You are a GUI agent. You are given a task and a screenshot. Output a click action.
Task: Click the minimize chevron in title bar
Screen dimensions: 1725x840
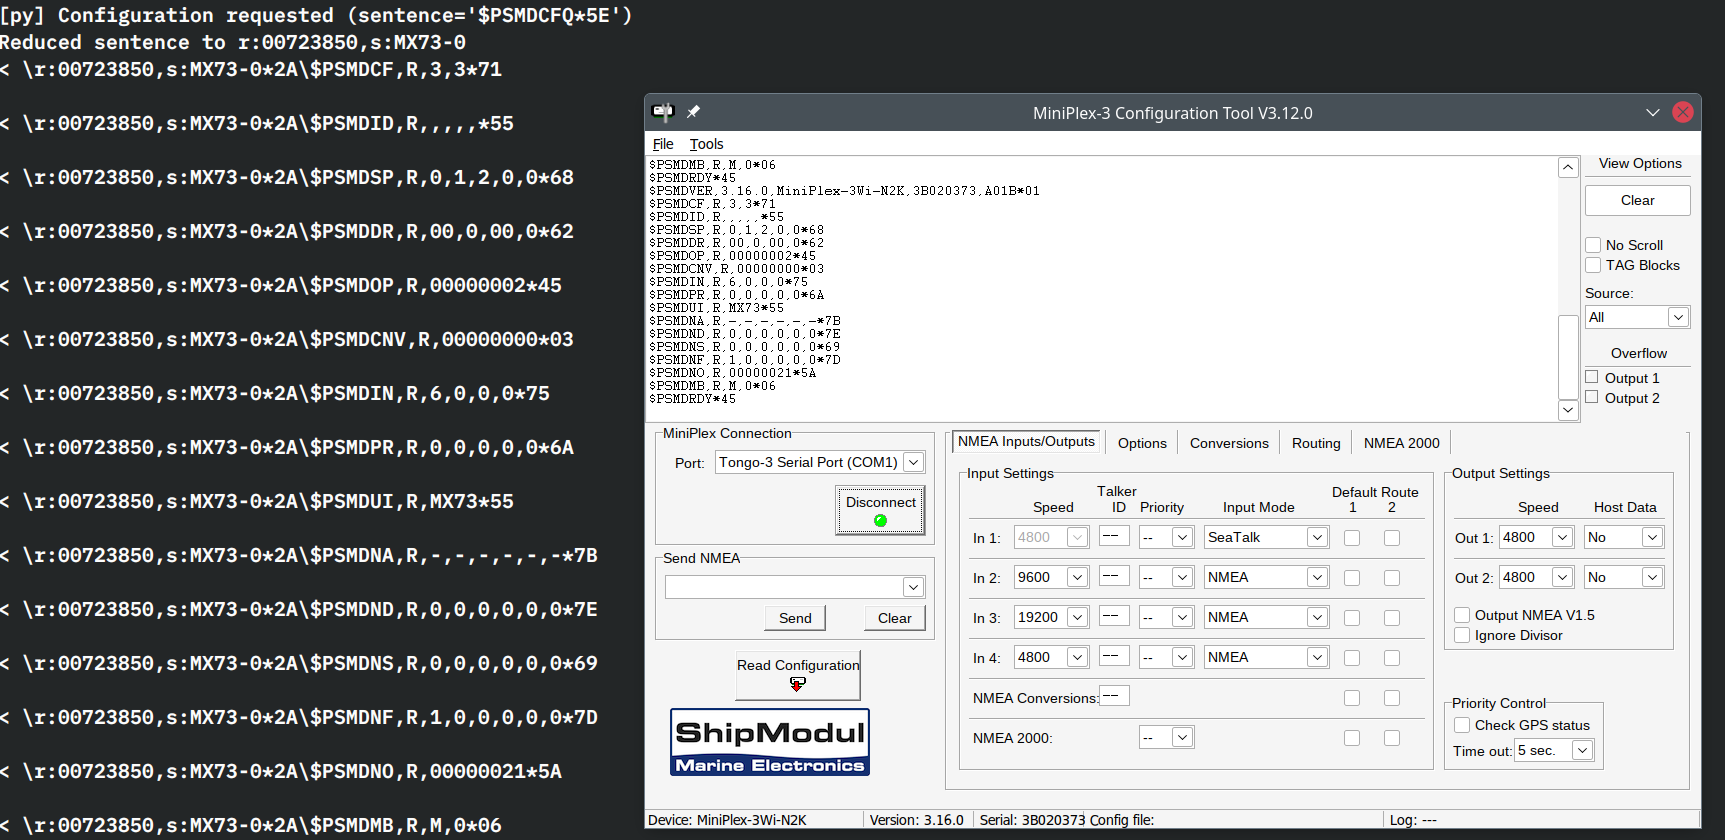1652,113
